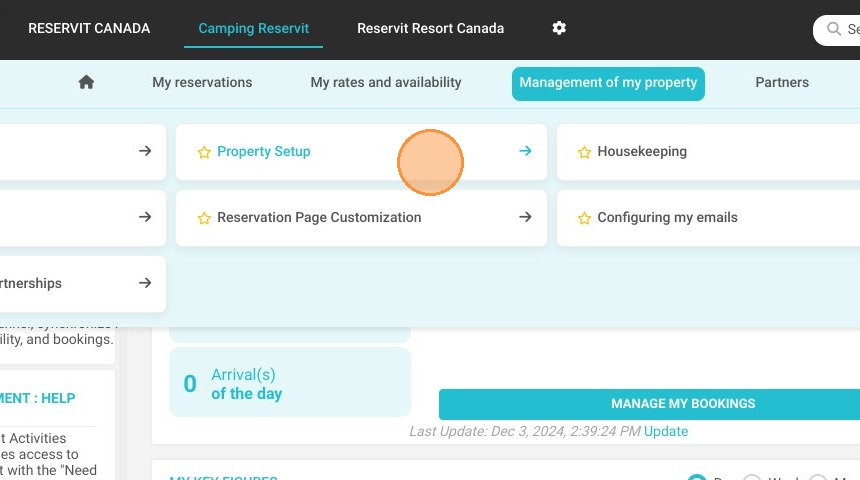Click the arrow on Reservation Page Customization
Screen dimensions: 860x480
point(525,217)
